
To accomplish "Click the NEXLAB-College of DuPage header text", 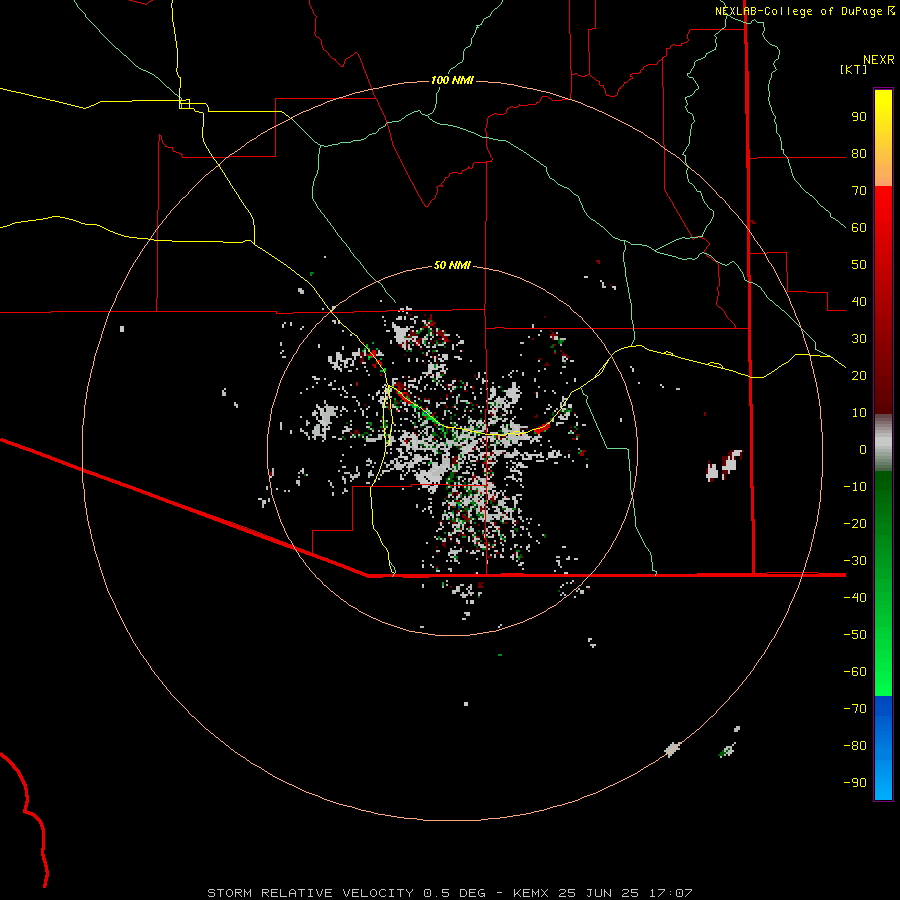I will (x=798, y=11).
